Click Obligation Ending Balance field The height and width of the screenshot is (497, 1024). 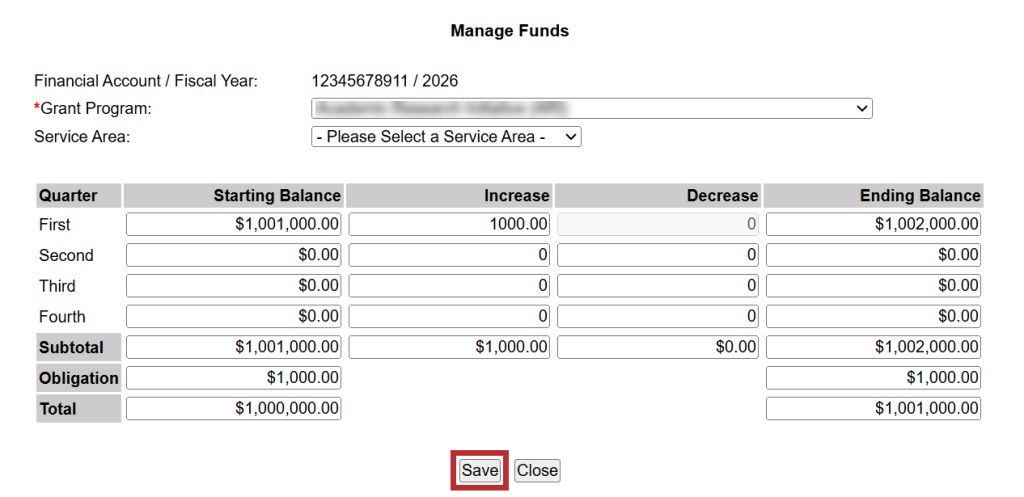pos(873,378)
